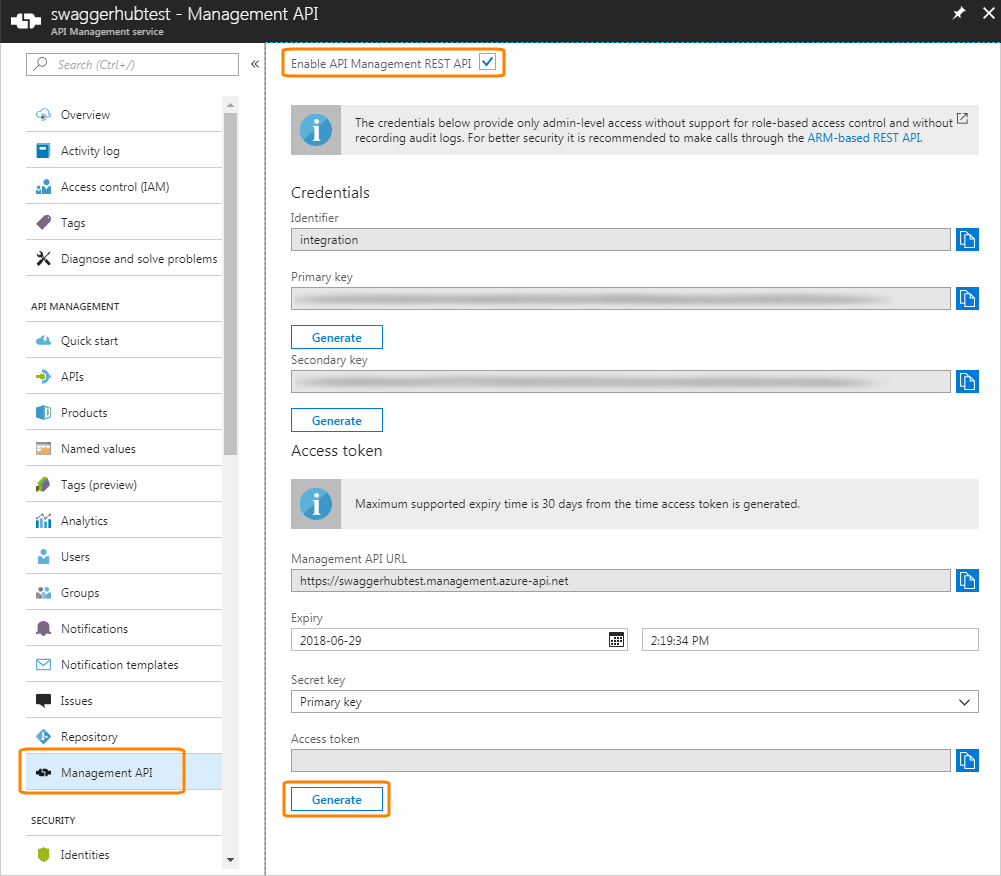The height and width of the screenshot is (876, 1001).
Task: Generate a new Access token
Action: point(337,798)
